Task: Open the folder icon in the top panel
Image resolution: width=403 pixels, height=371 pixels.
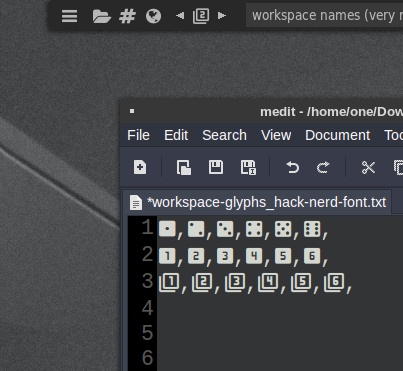Action: click(x=102, y=16)
